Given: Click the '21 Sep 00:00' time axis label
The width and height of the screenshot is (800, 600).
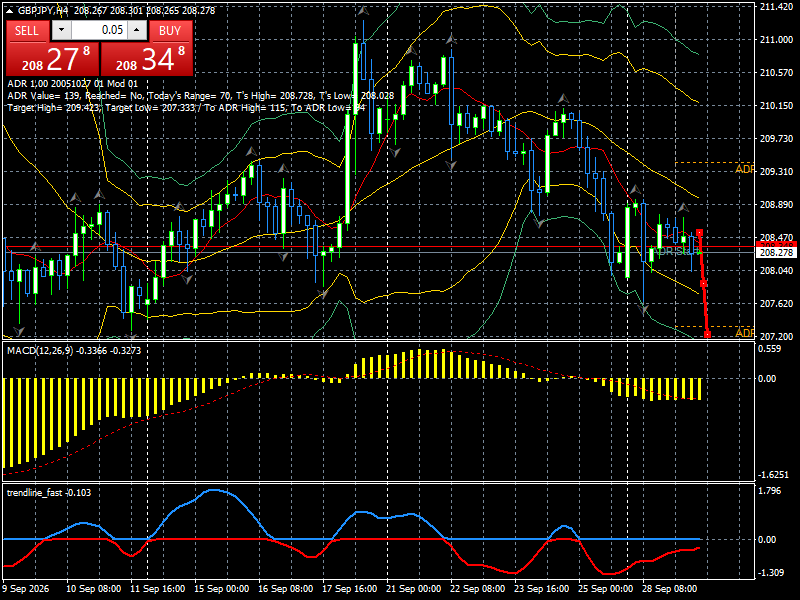Looking at the screenshot, I should [x=414, y=589].
